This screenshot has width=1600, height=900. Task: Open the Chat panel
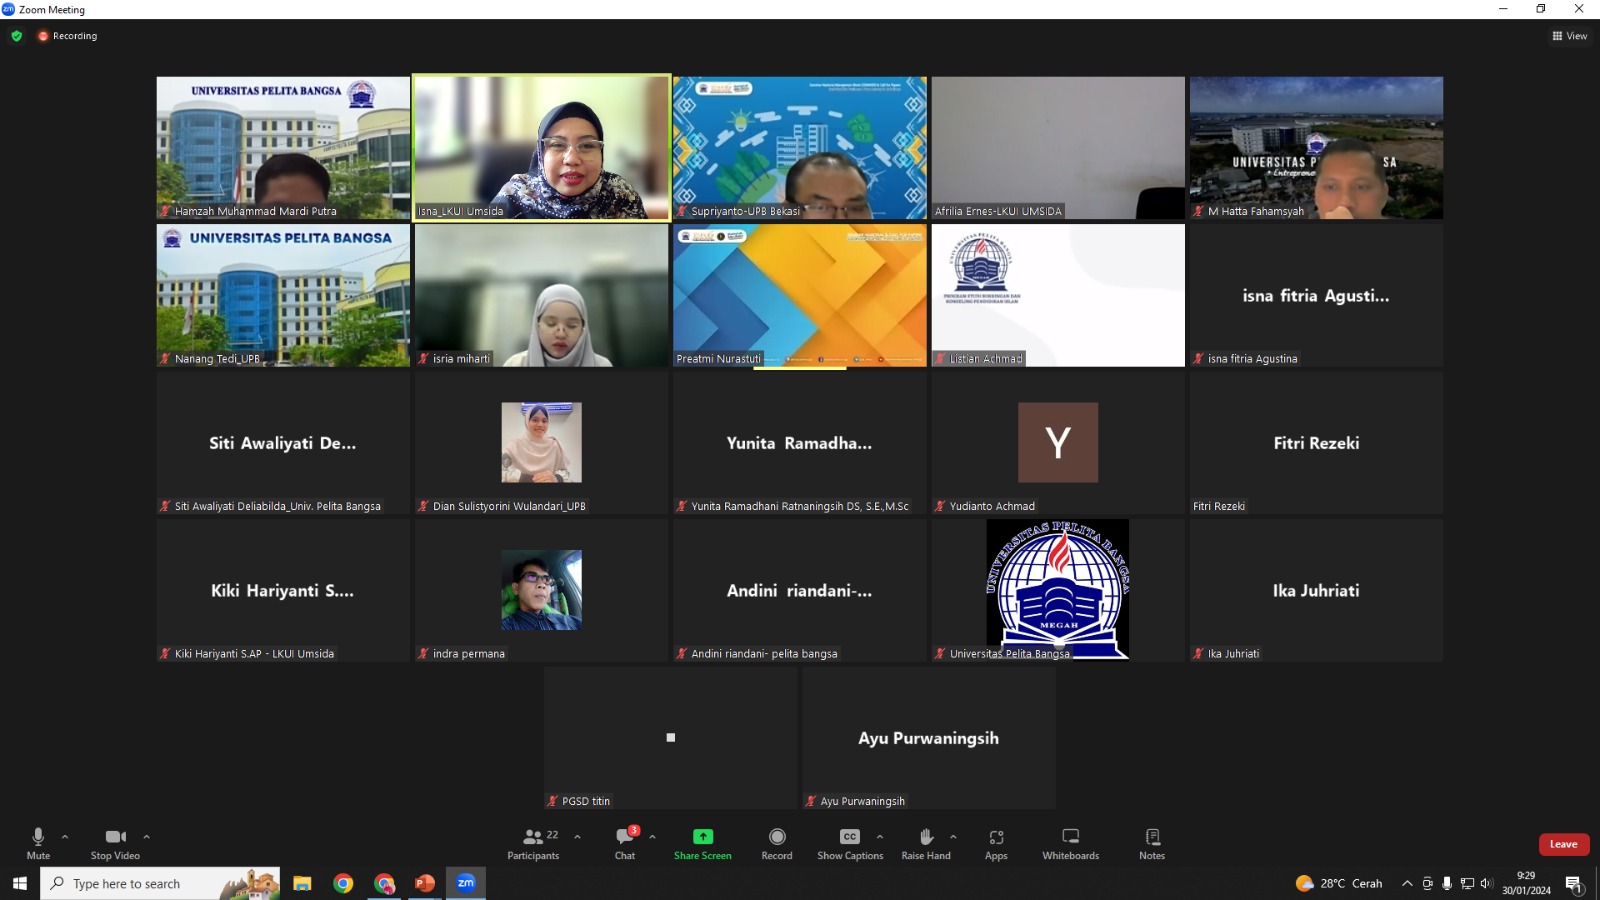[x=625, y=843]
